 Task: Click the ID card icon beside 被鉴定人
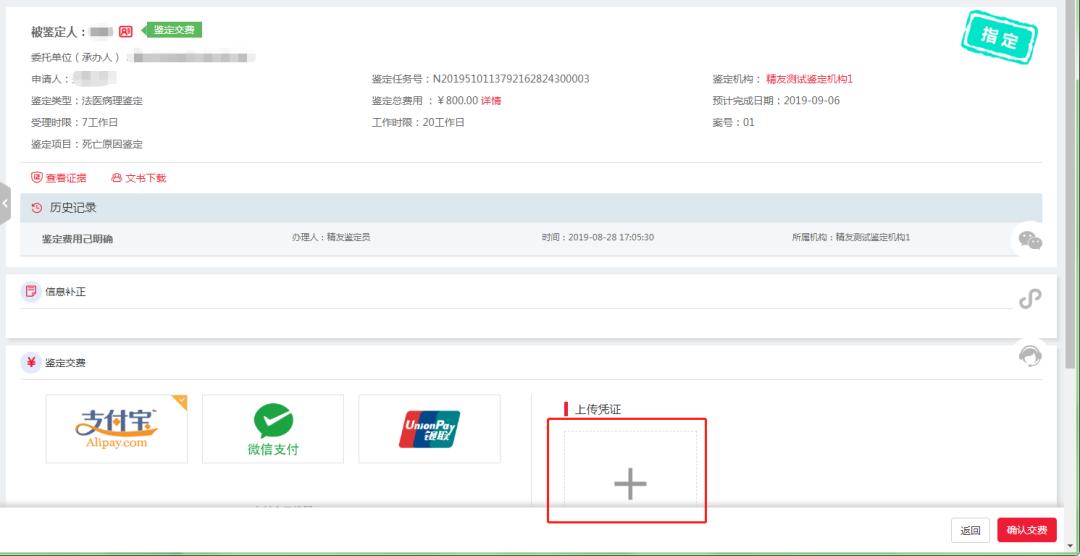(125, 31)
